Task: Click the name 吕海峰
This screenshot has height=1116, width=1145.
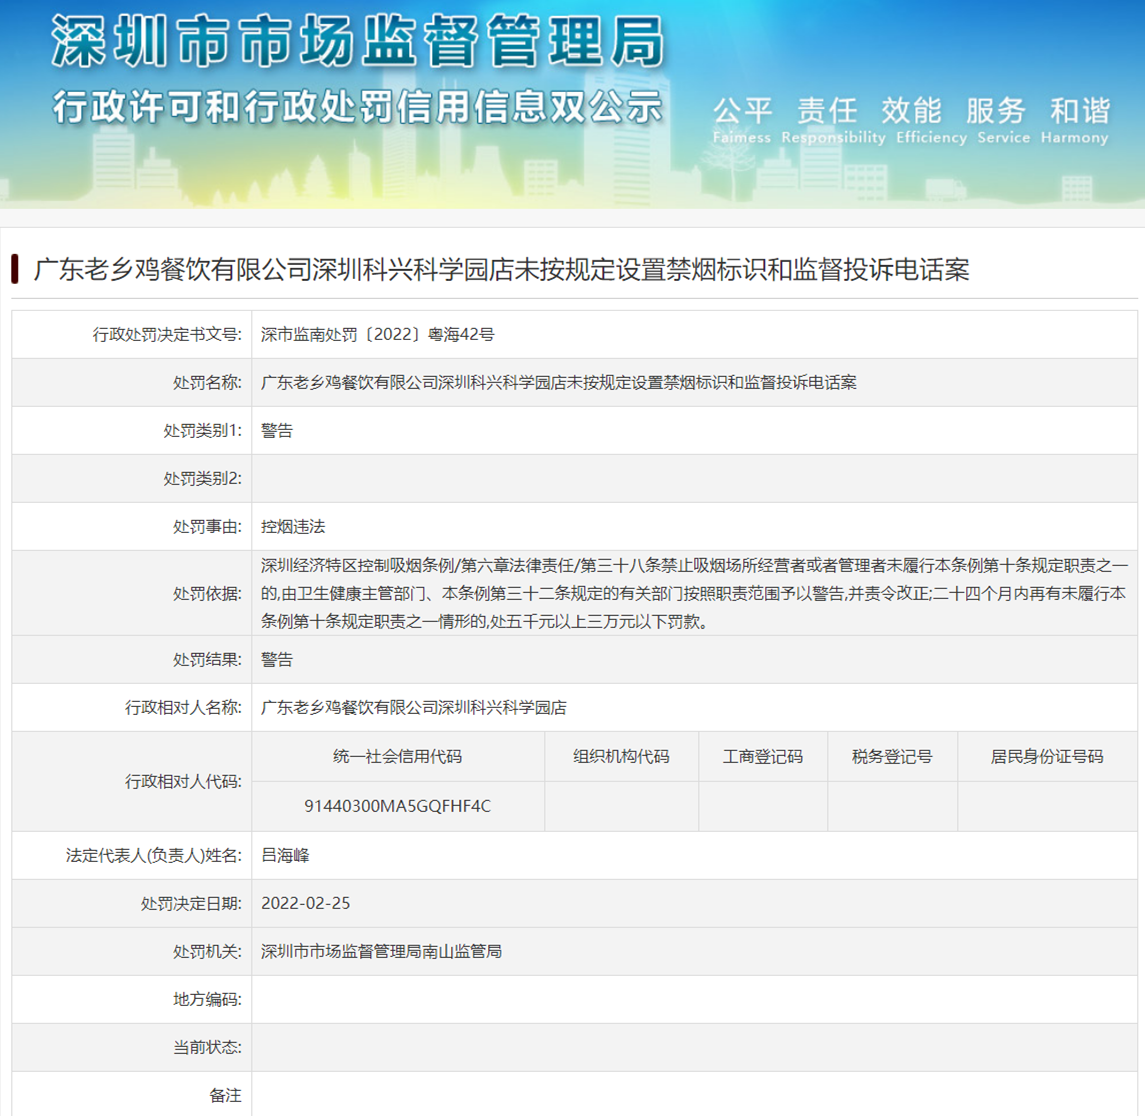Action: point(286,855)
